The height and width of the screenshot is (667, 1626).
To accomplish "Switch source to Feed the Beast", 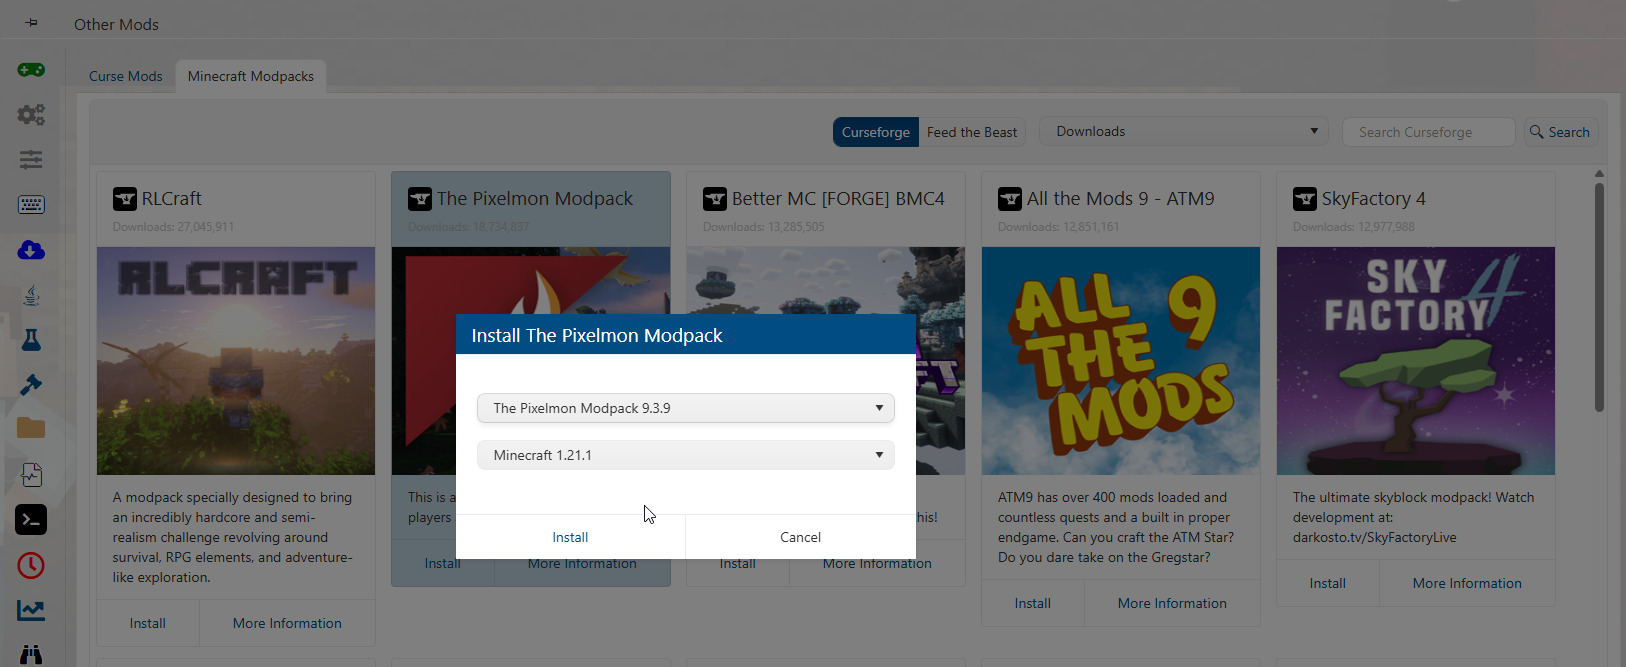I will click(x=971, y=132).
